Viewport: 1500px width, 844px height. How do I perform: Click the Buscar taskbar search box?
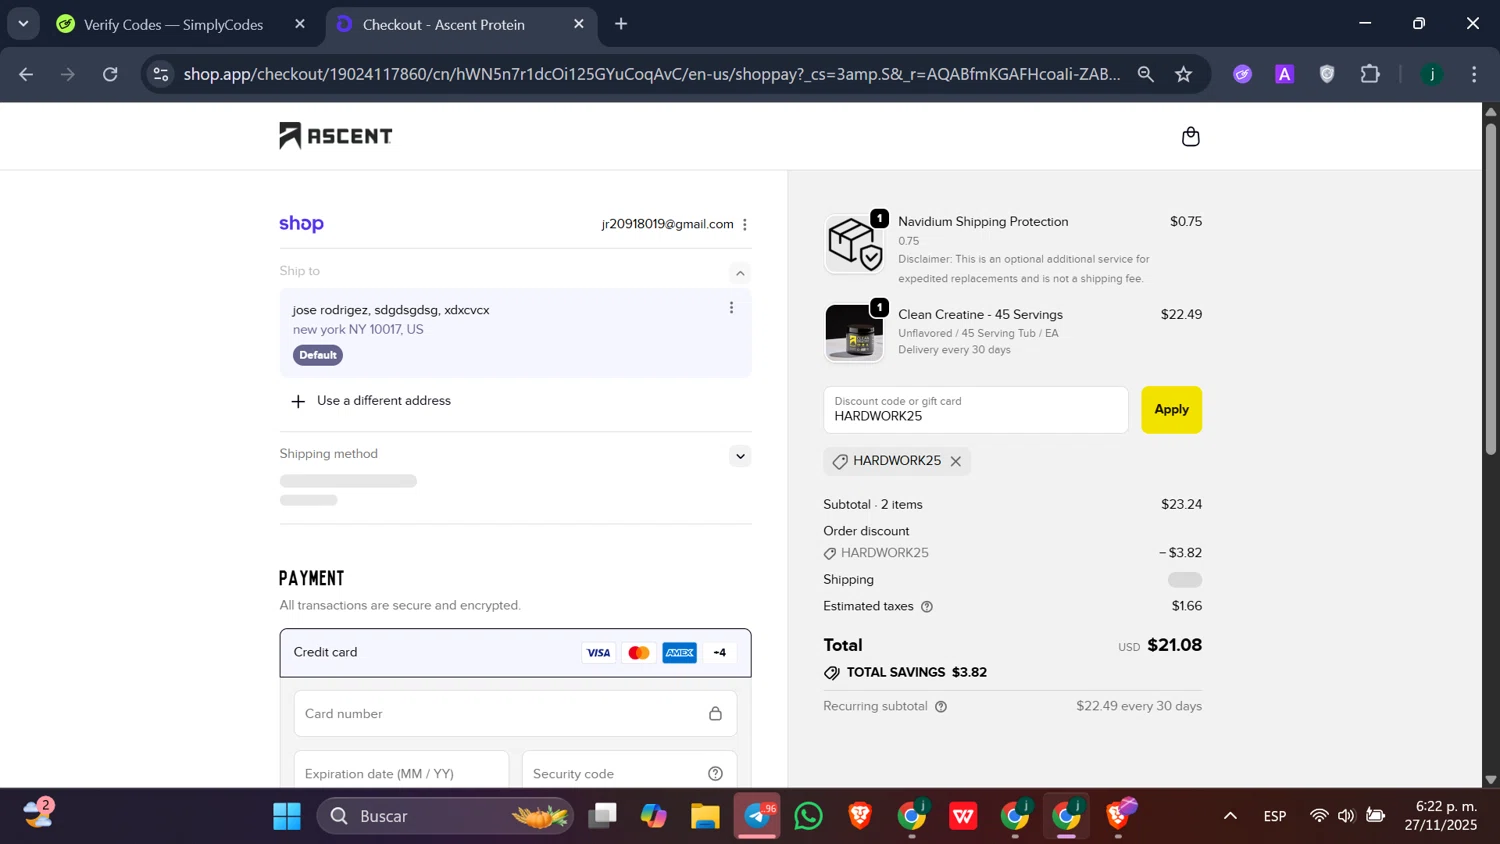coord(446,816)
